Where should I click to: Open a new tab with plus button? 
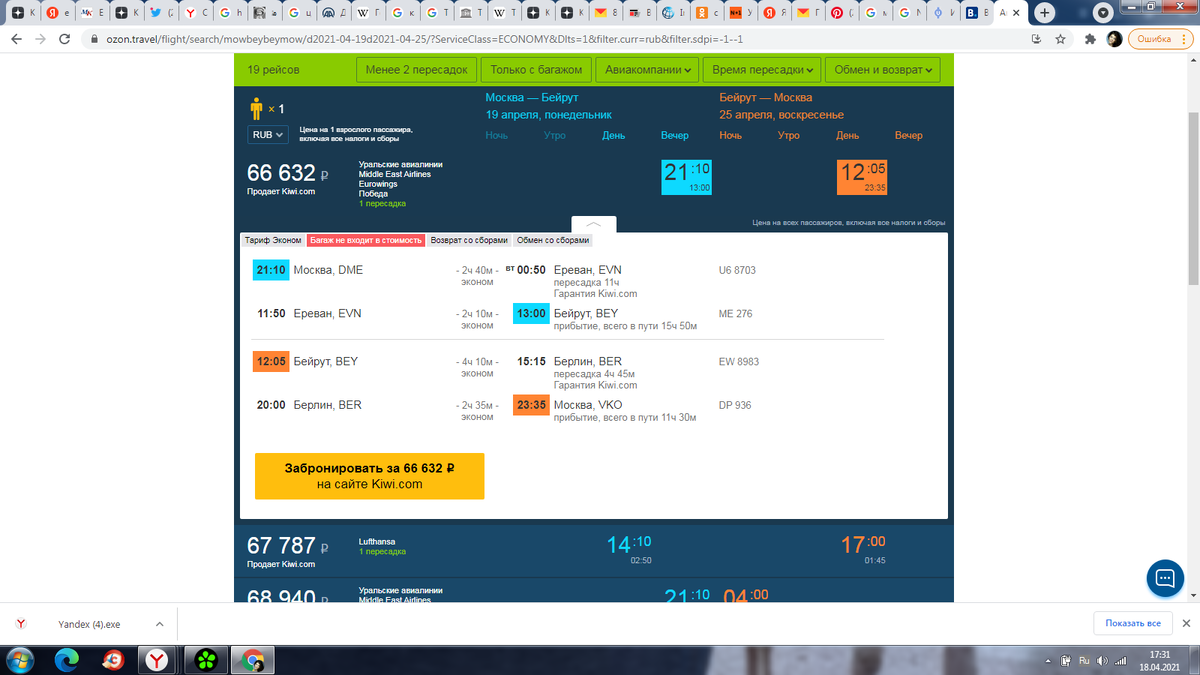[x=1045, y=13]
